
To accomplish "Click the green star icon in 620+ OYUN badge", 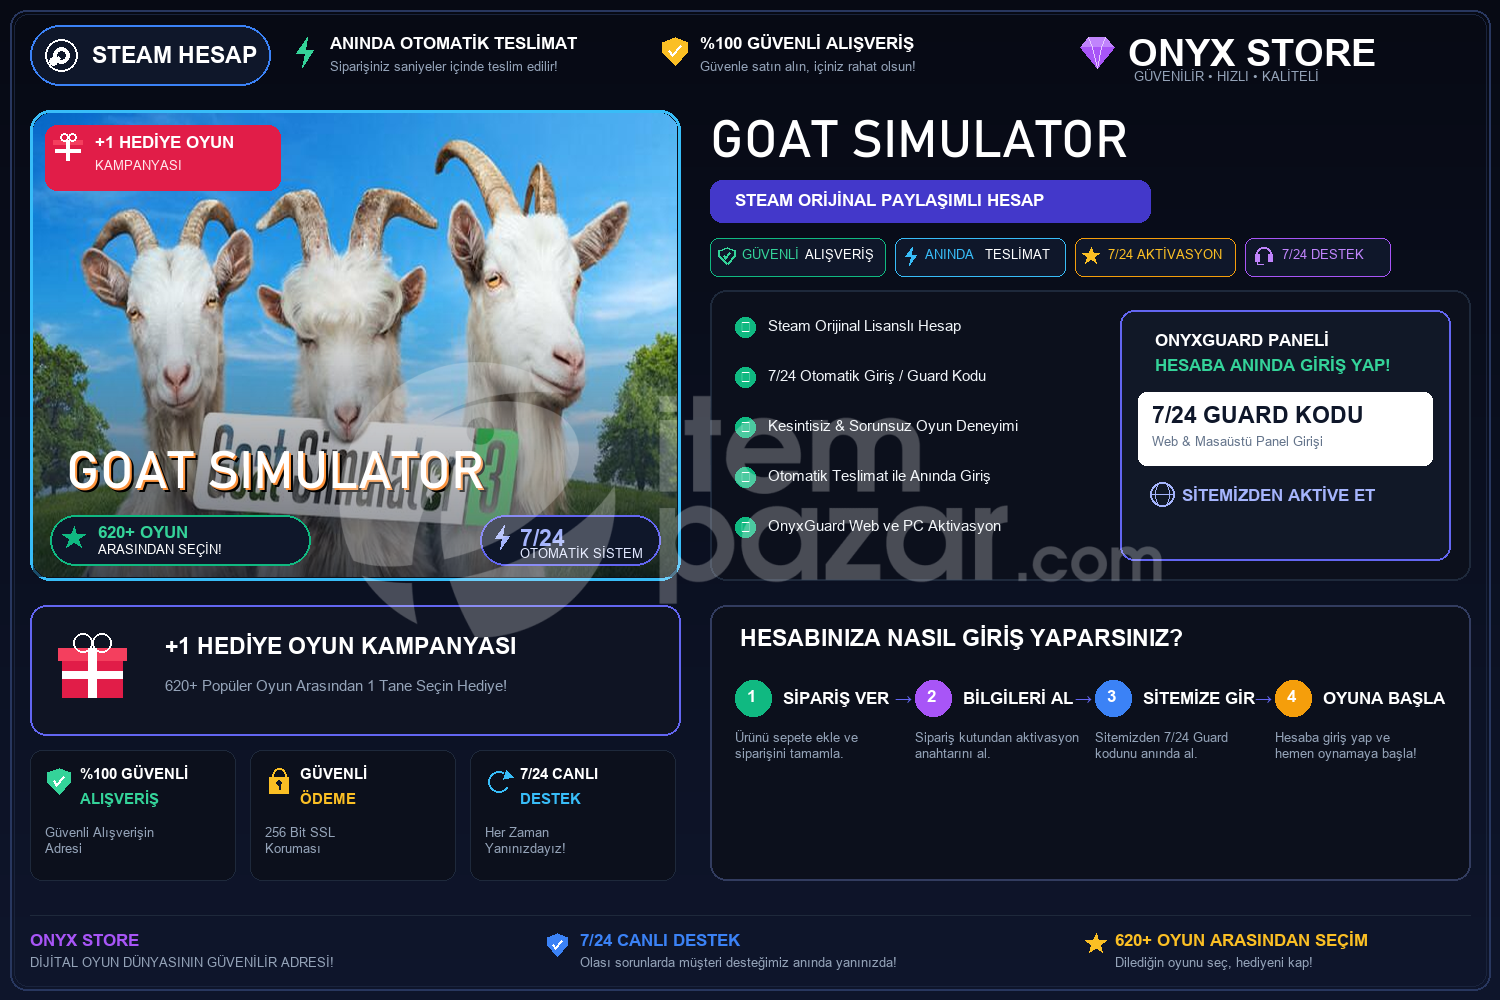I will tap(74, 538).
